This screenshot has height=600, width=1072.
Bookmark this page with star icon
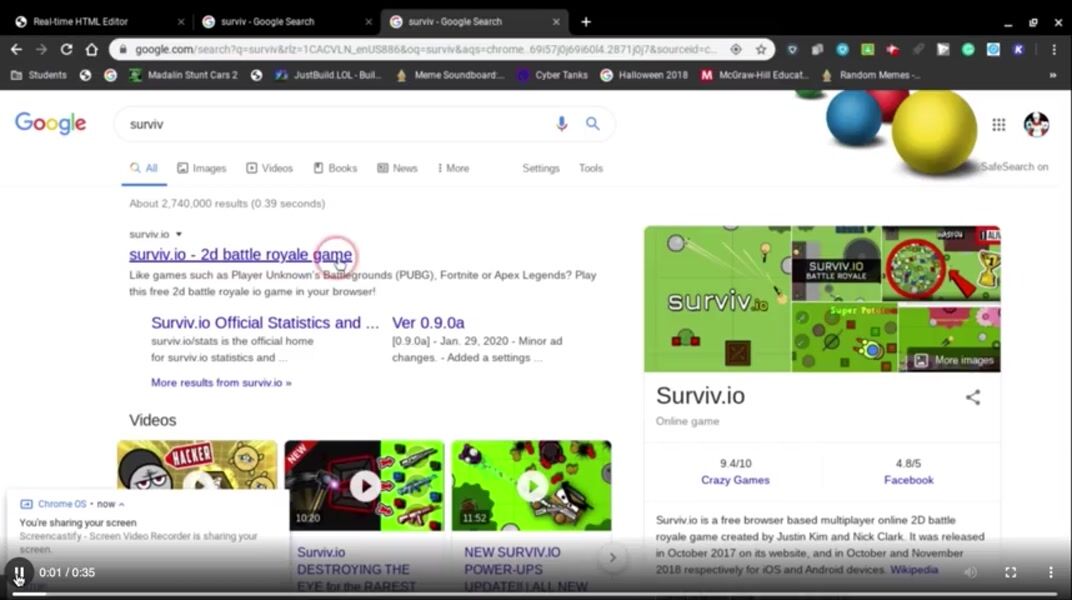point(761,49)
